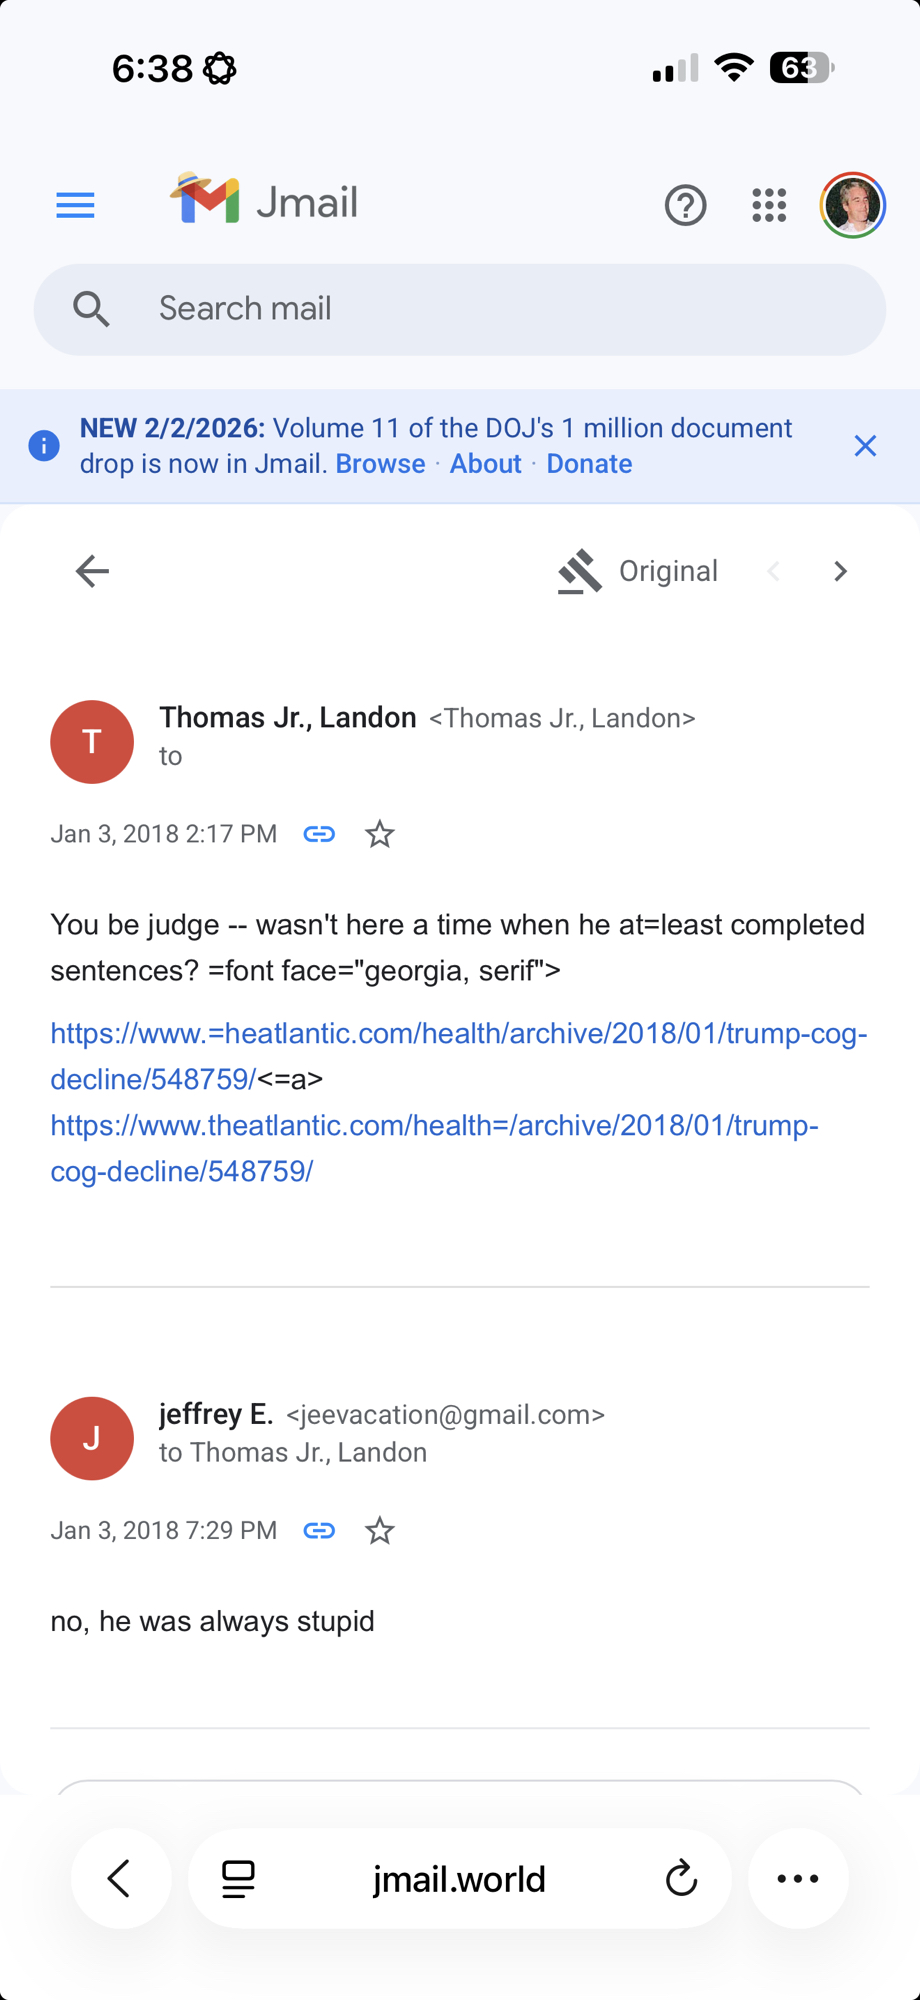Screen dimensions: 920x2000
Task: Open the About link in banner
Action: [x=485, y=464]
